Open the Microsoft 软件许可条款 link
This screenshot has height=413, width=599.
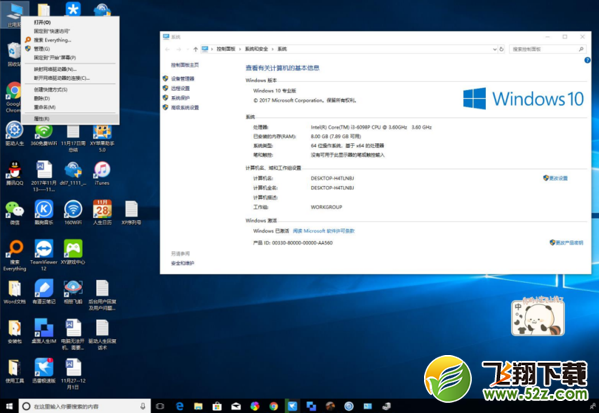(324, 231)
